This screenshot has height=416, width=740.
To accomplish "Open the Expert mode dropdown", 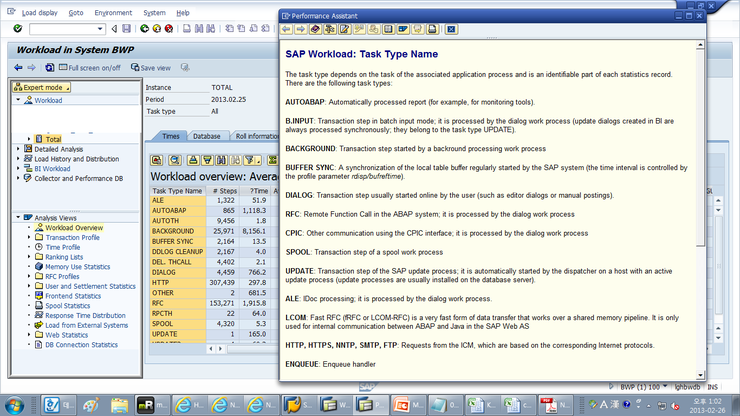I will tap(42, 87).
